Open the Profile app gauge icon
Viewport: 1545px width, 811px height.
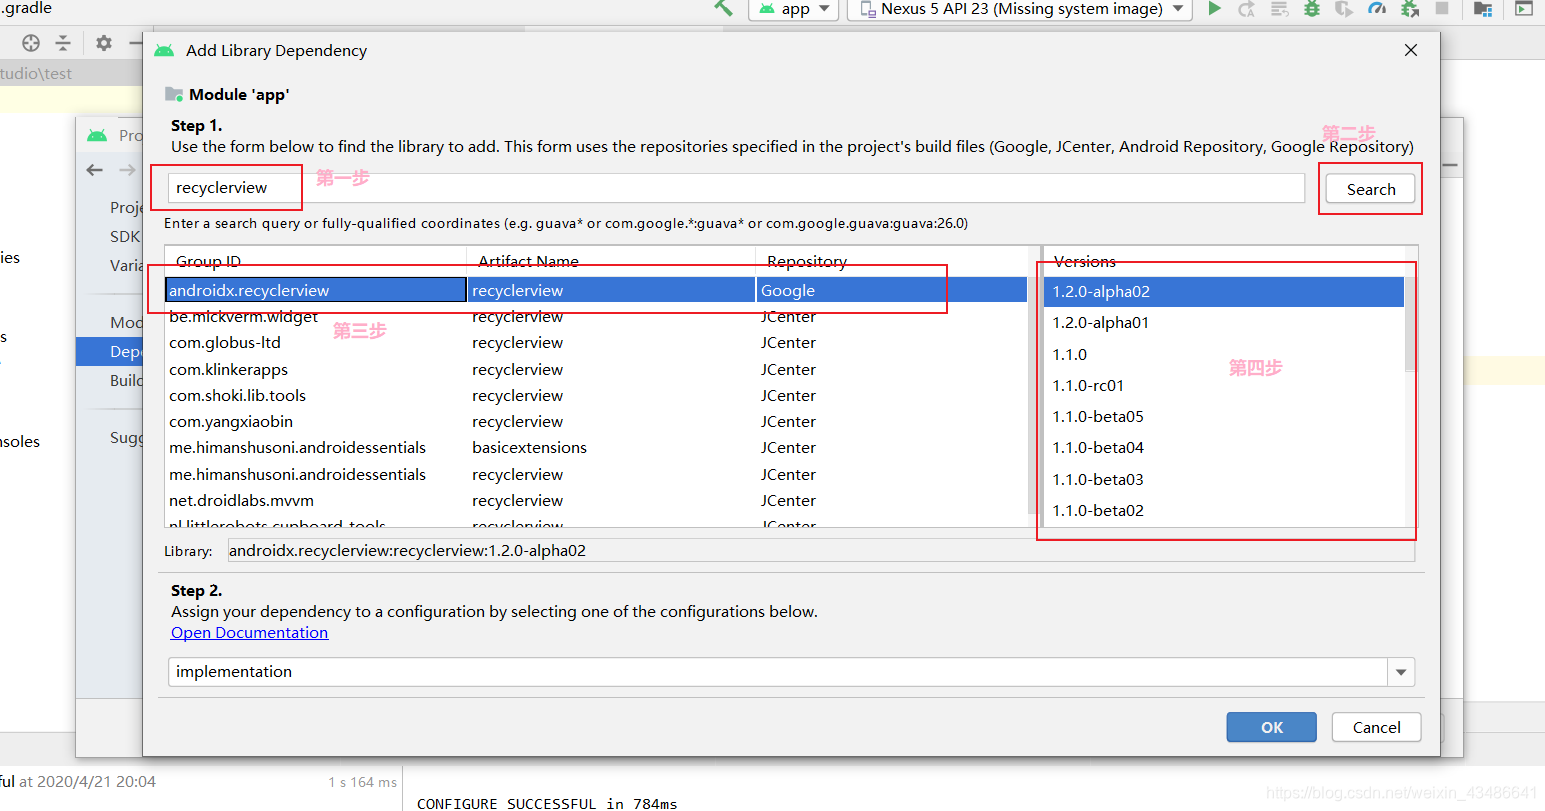1377,9
